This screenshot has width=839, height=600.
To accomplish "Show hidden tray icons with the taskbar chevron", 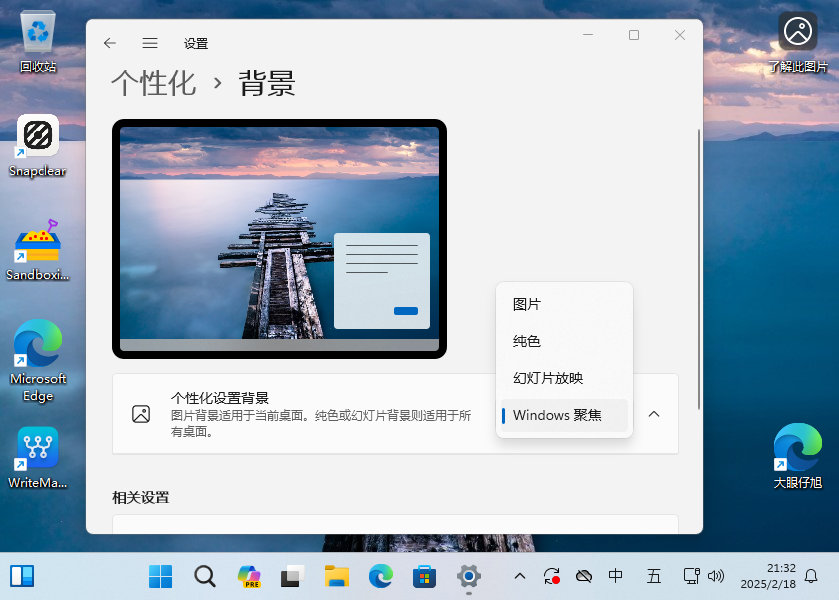I will pos(519,576).
